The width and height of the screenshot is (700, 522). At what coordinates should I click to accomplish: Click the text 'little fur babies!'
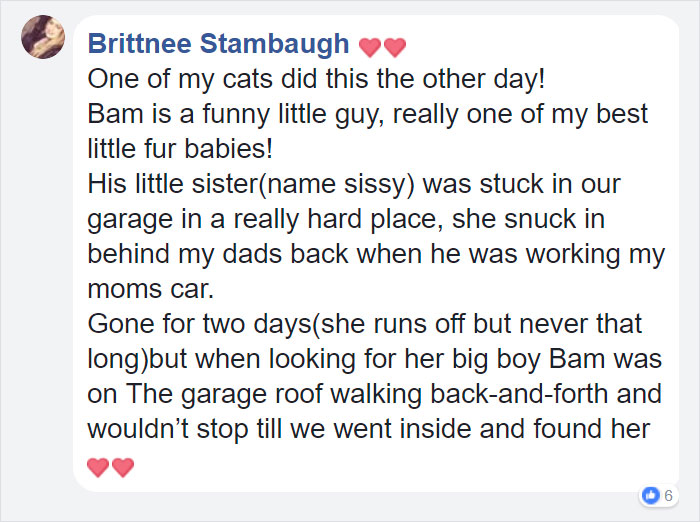coord(180,149)
